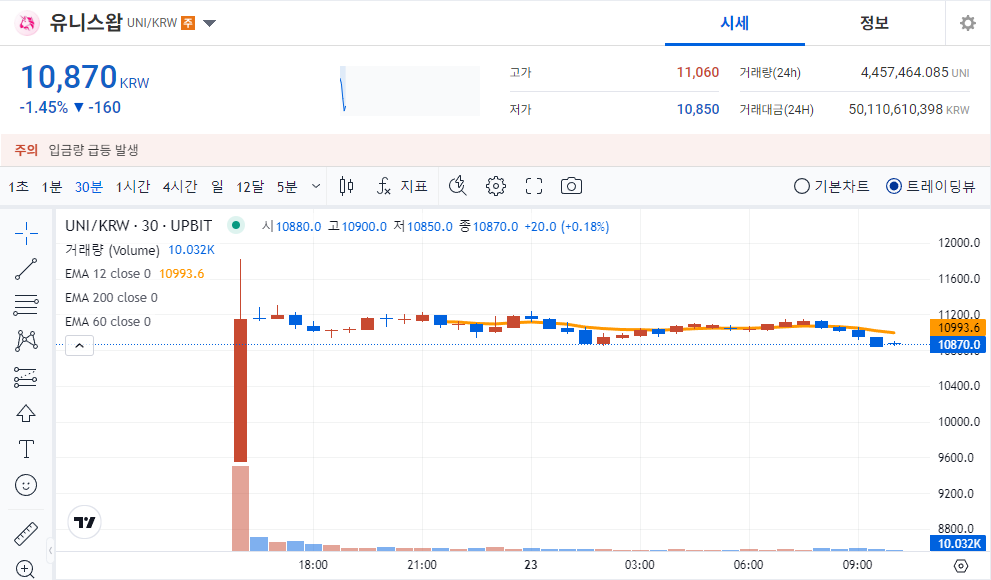Click the 4,457,464.085 24h volume value

[904, 73]
